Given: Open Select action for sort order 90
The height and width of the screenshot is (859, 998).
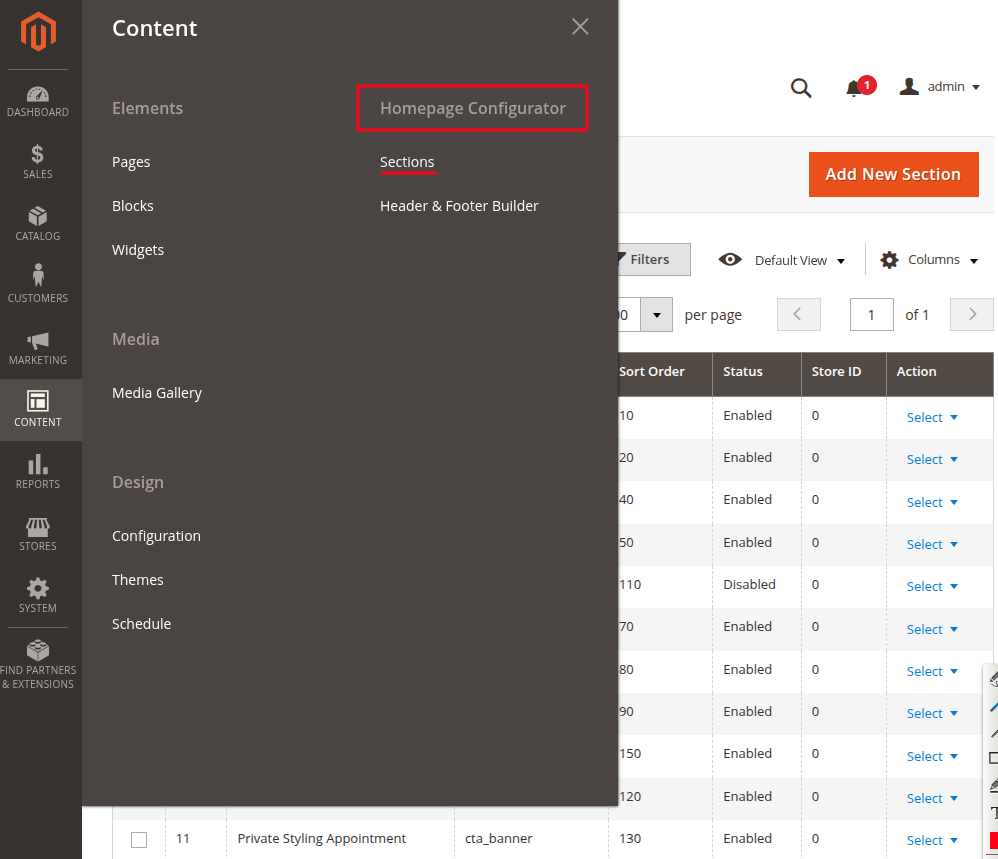Looking at the screenshot, I should pyautogui.click(x=932, y=714).
